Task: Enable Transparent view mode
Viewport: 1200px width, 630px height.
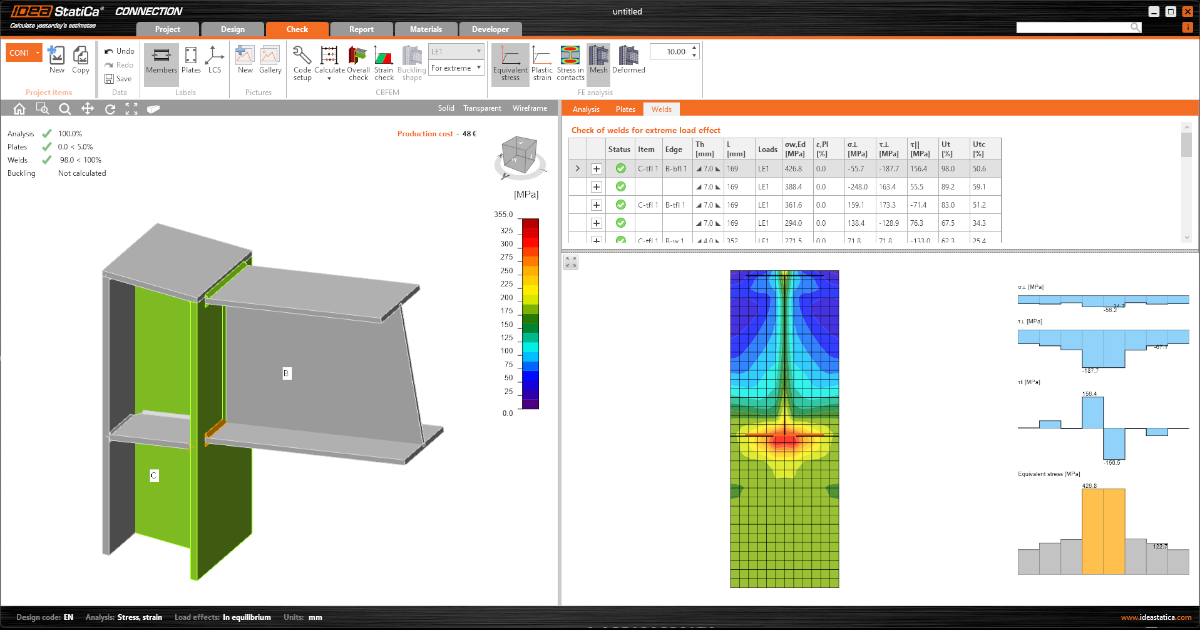Action: point(482,107)
